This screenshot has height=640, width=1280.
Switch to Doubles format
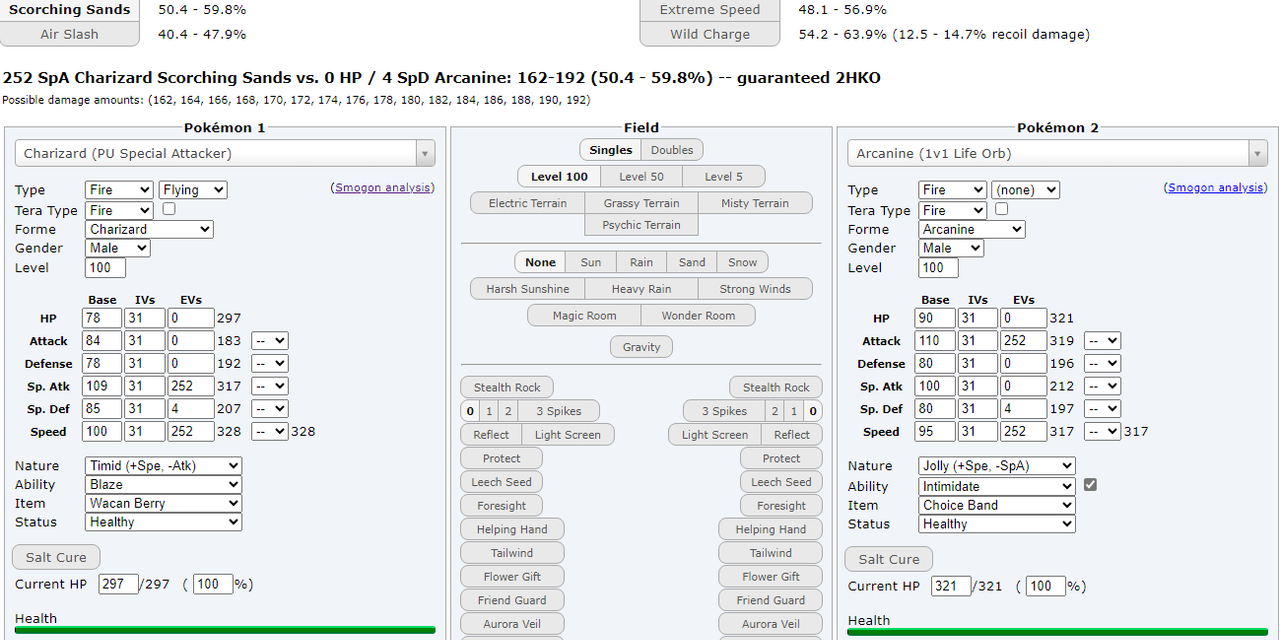point(672,150)
